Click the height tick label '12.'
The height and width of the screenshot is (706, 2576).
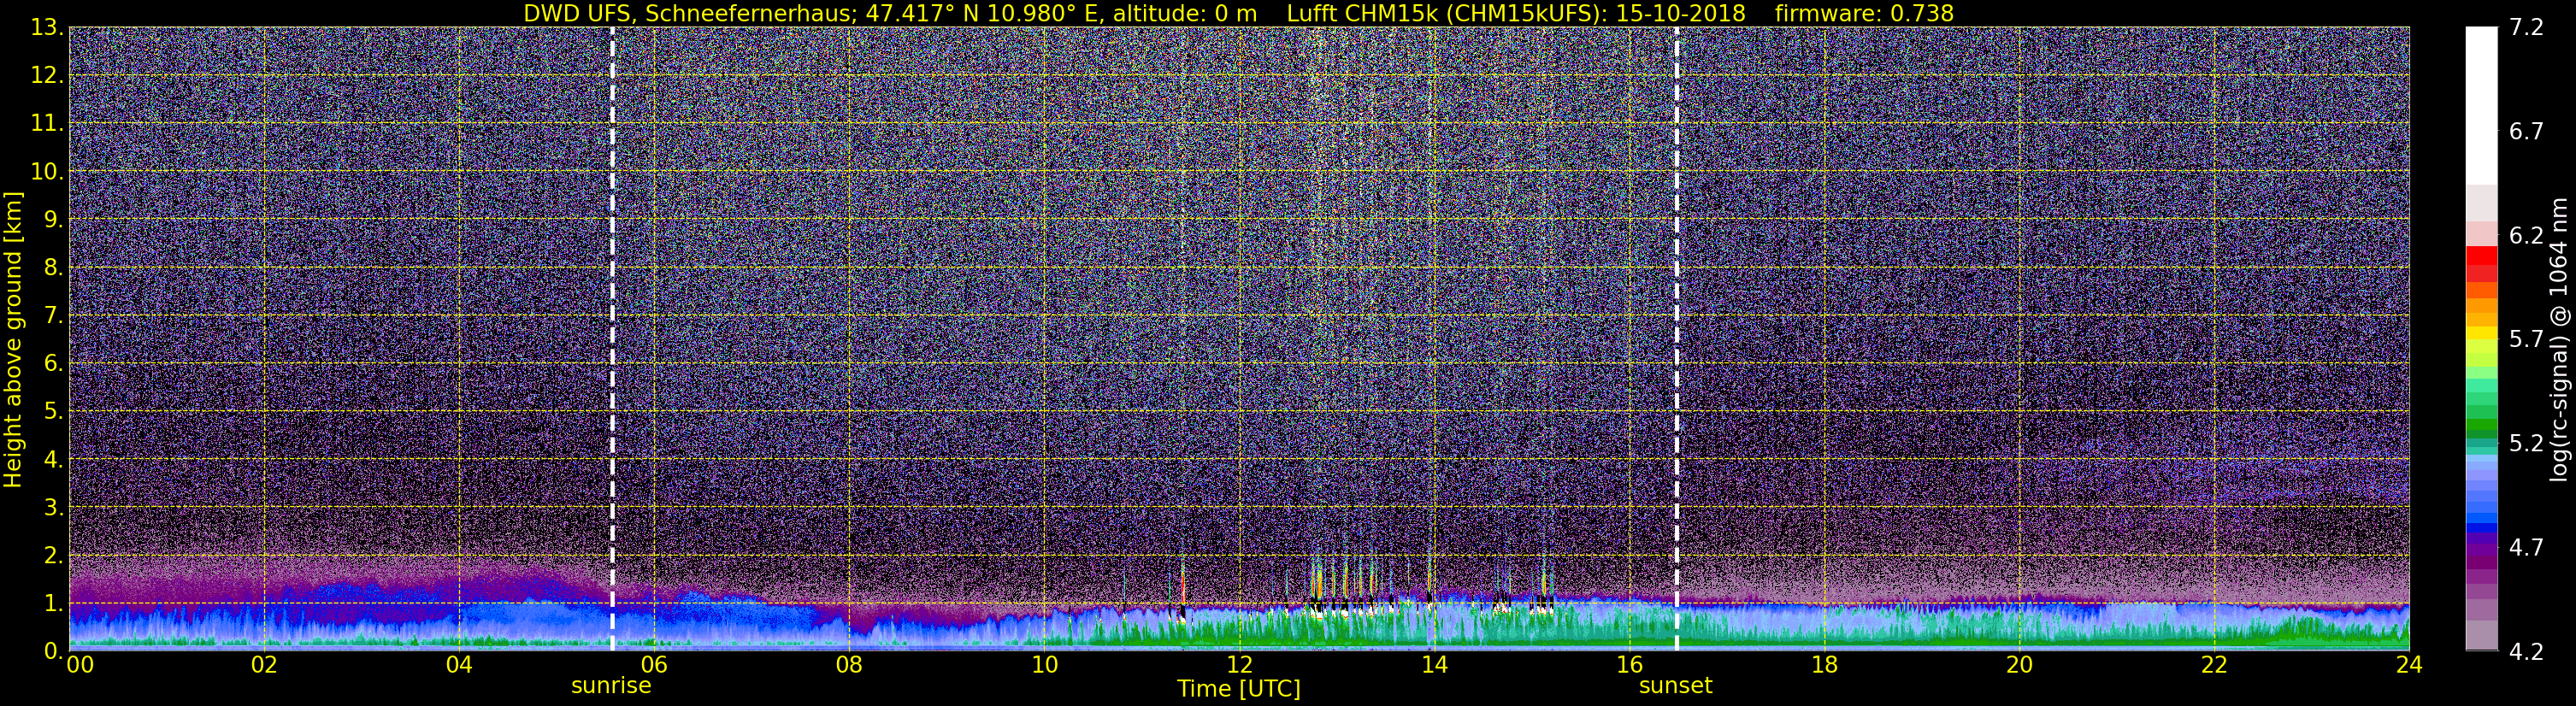click(x=47, y=76)
